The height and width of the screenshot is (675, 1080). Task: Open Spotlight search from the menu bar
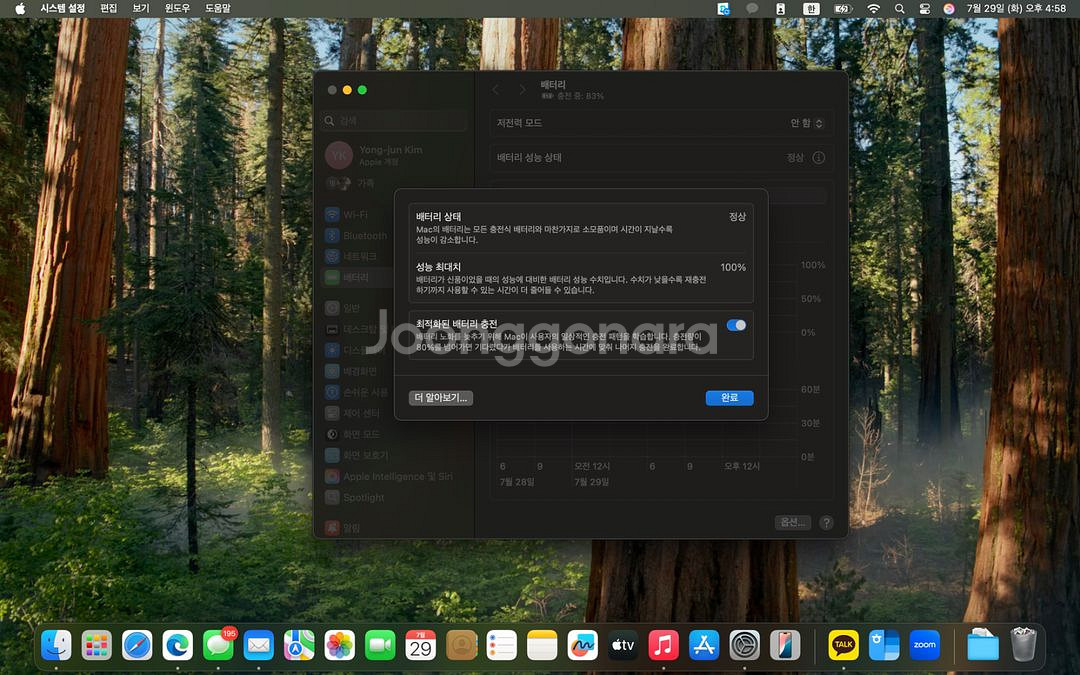coord(900,8)
